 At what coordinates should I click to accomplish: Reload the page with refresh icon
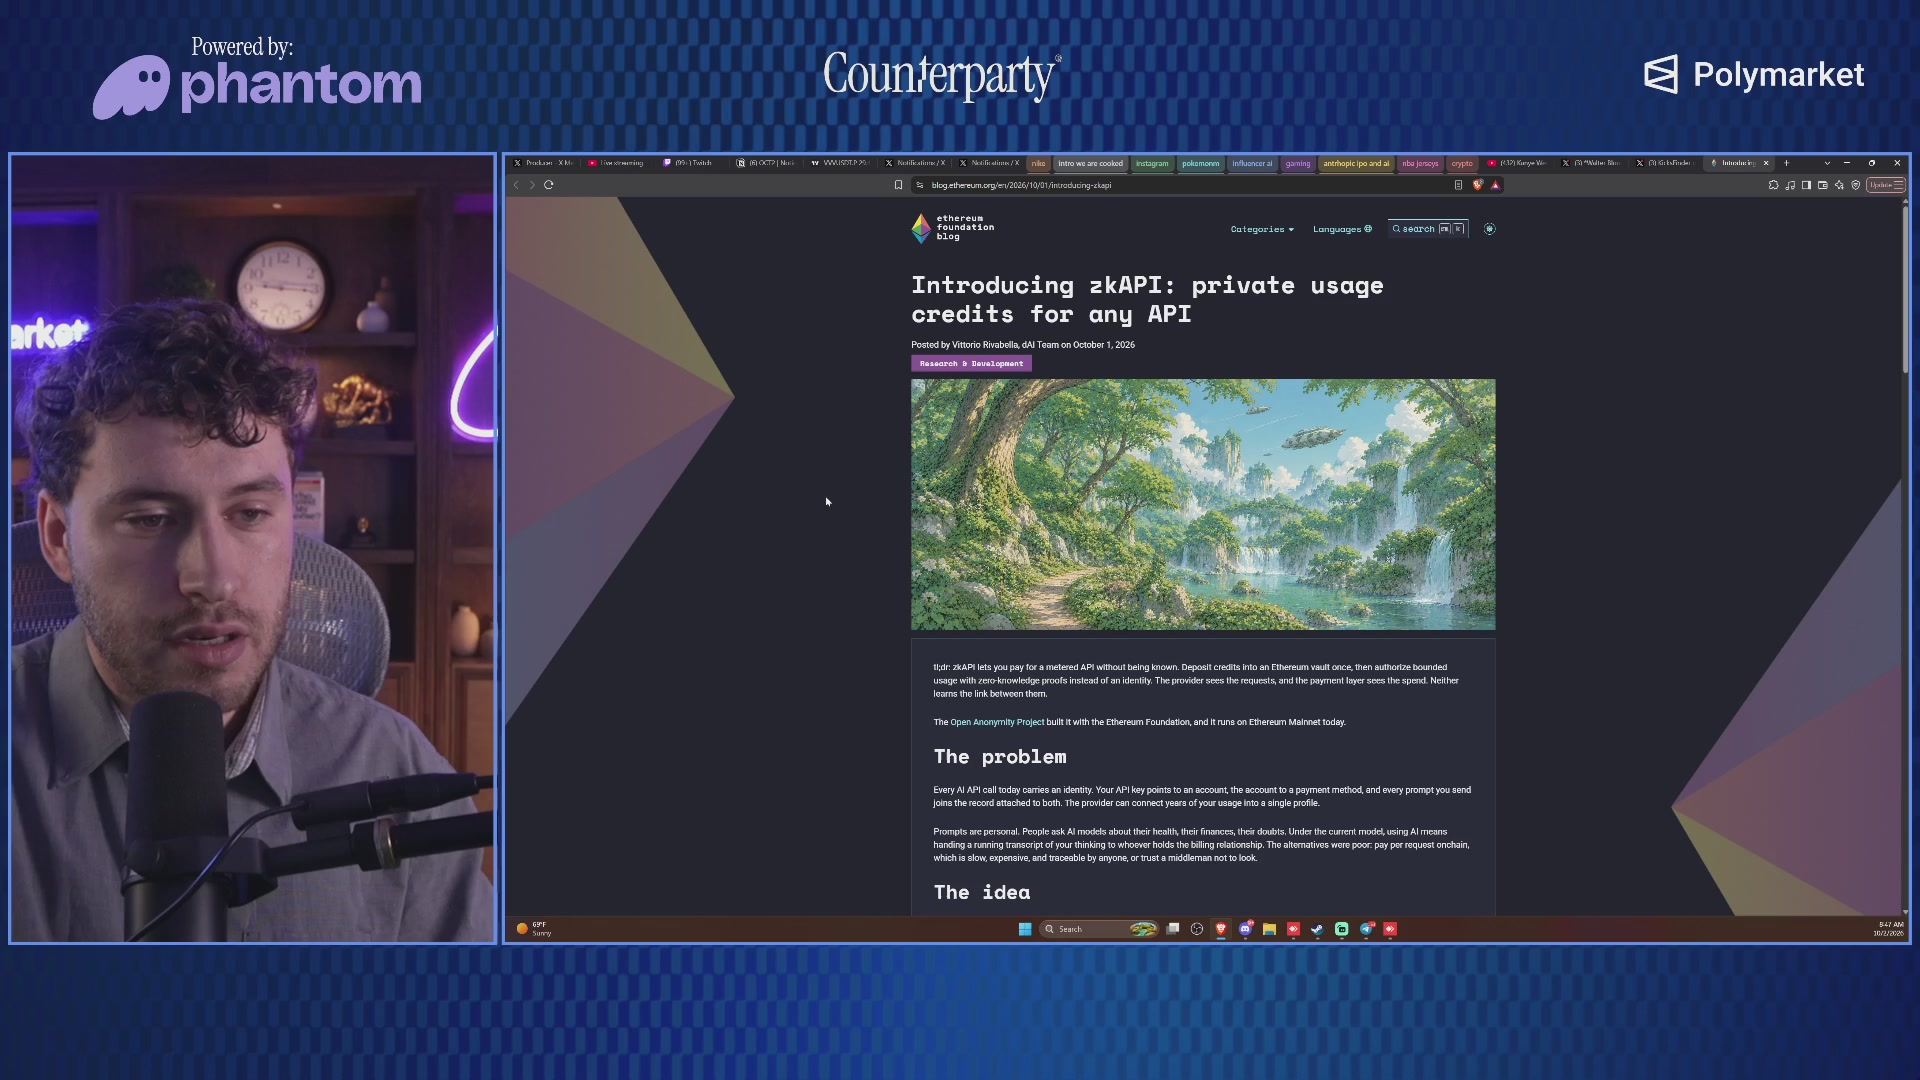[x=549, y=185]
